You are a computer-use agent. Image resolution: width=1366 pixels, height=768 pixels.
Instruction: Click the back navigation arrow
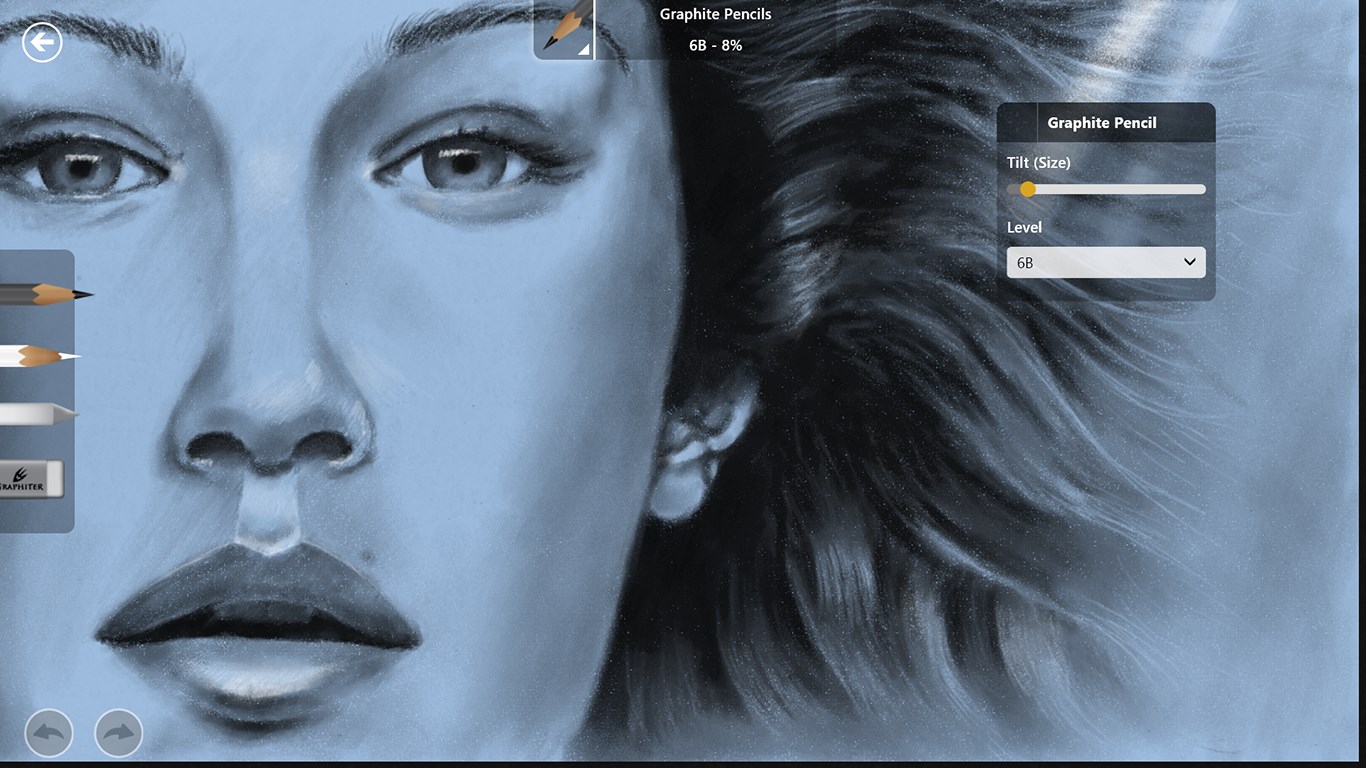coord(42,42)
